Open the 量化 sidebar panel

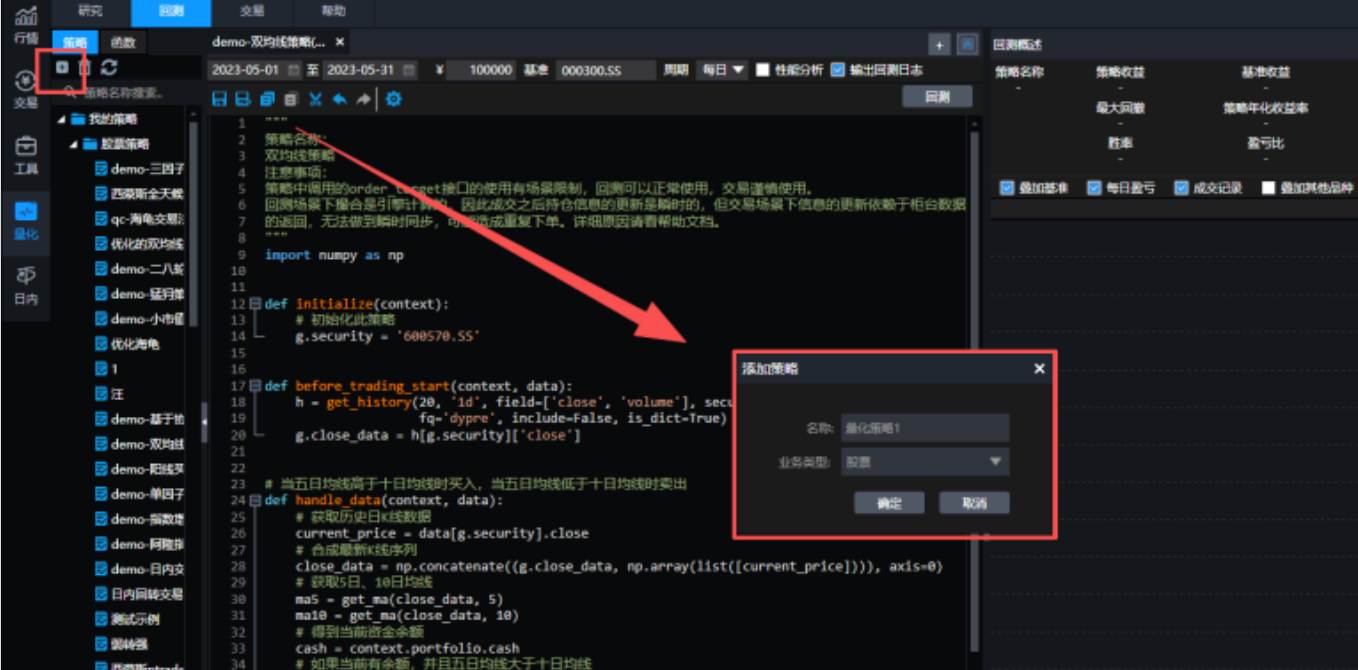point(26,220)
